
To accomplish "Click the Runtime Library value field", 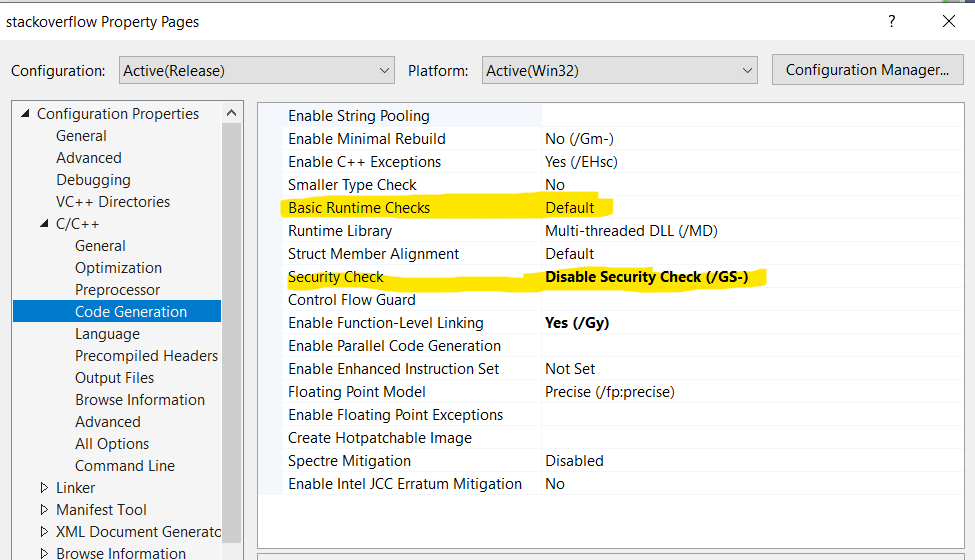I will tap(631, 231).
